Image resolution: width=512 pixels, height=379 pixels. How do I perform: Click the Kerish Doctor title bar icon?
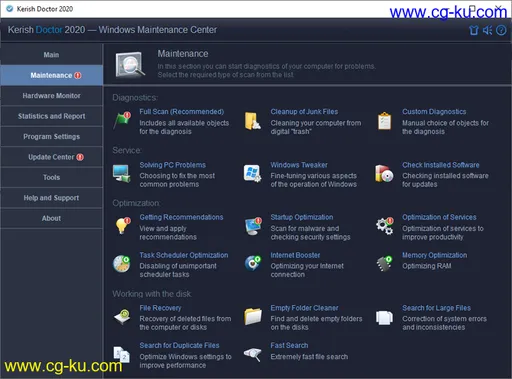(10, 9)
